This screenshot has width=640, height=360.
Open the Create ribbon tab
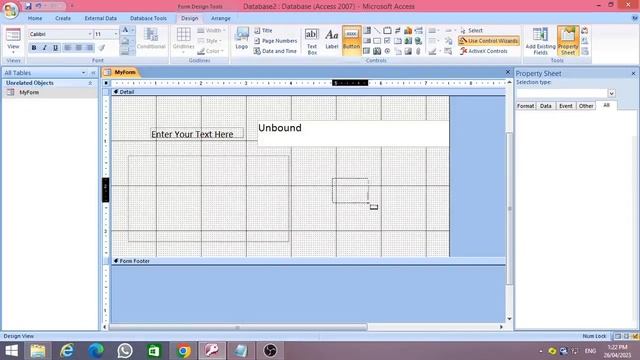pyautogui.click(x=62, y=18)
